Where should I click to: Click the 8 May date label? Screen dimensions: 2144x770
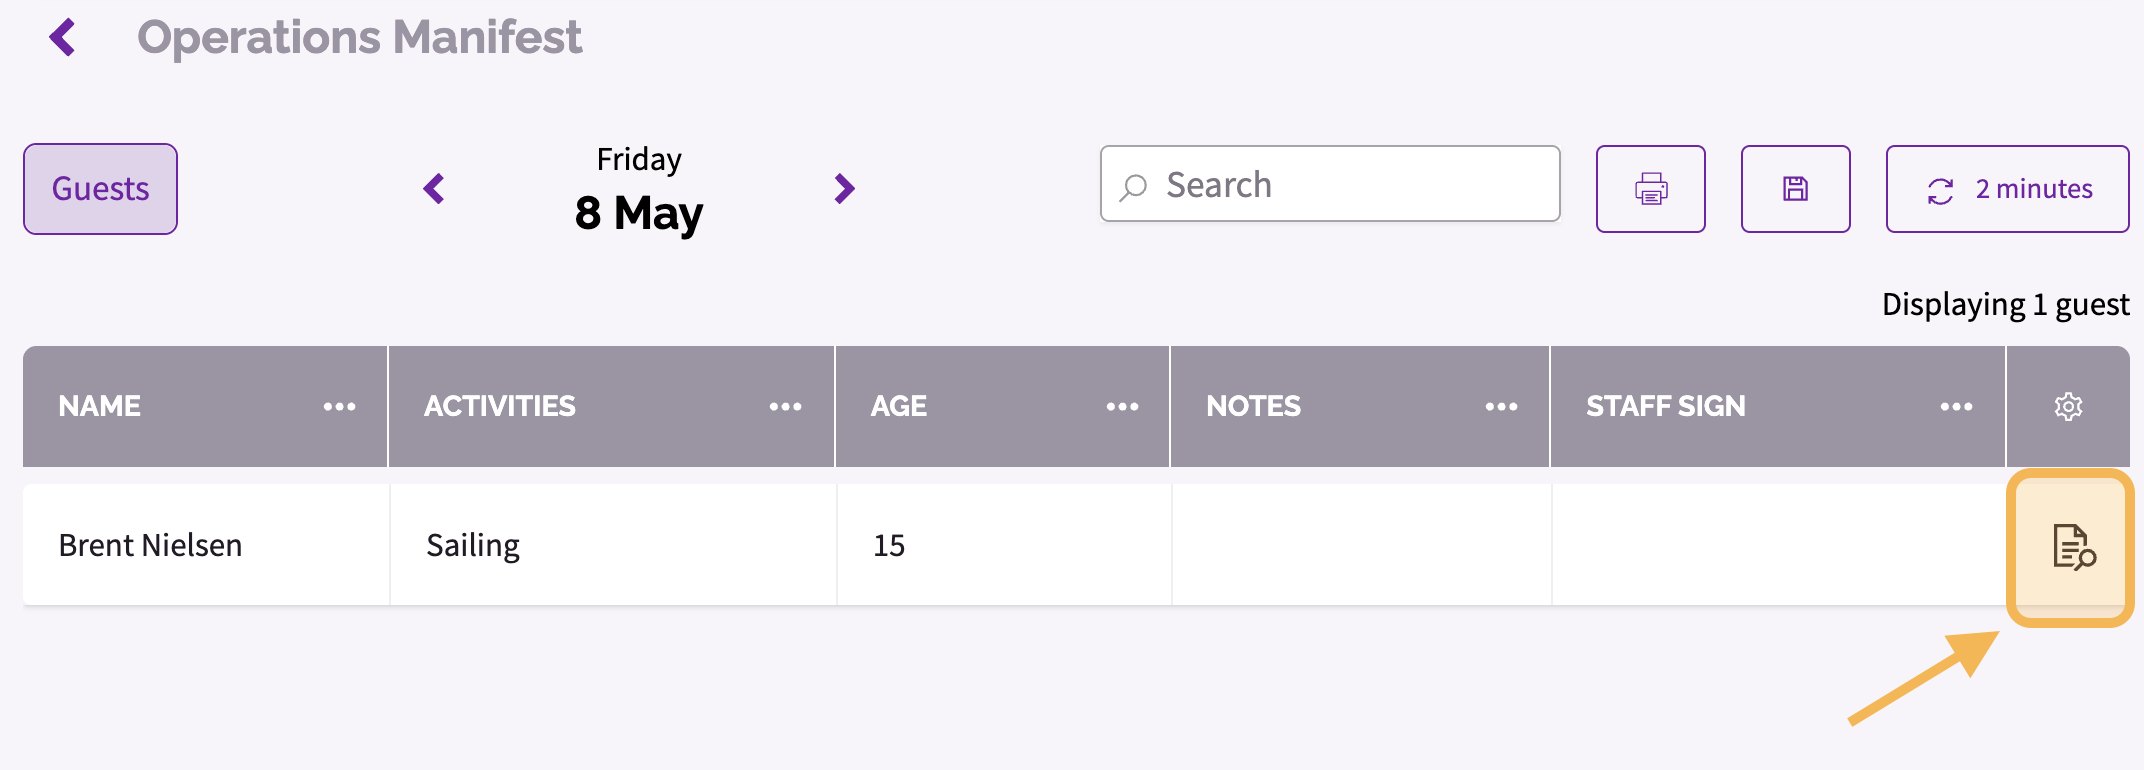click(x=639, y=213)
